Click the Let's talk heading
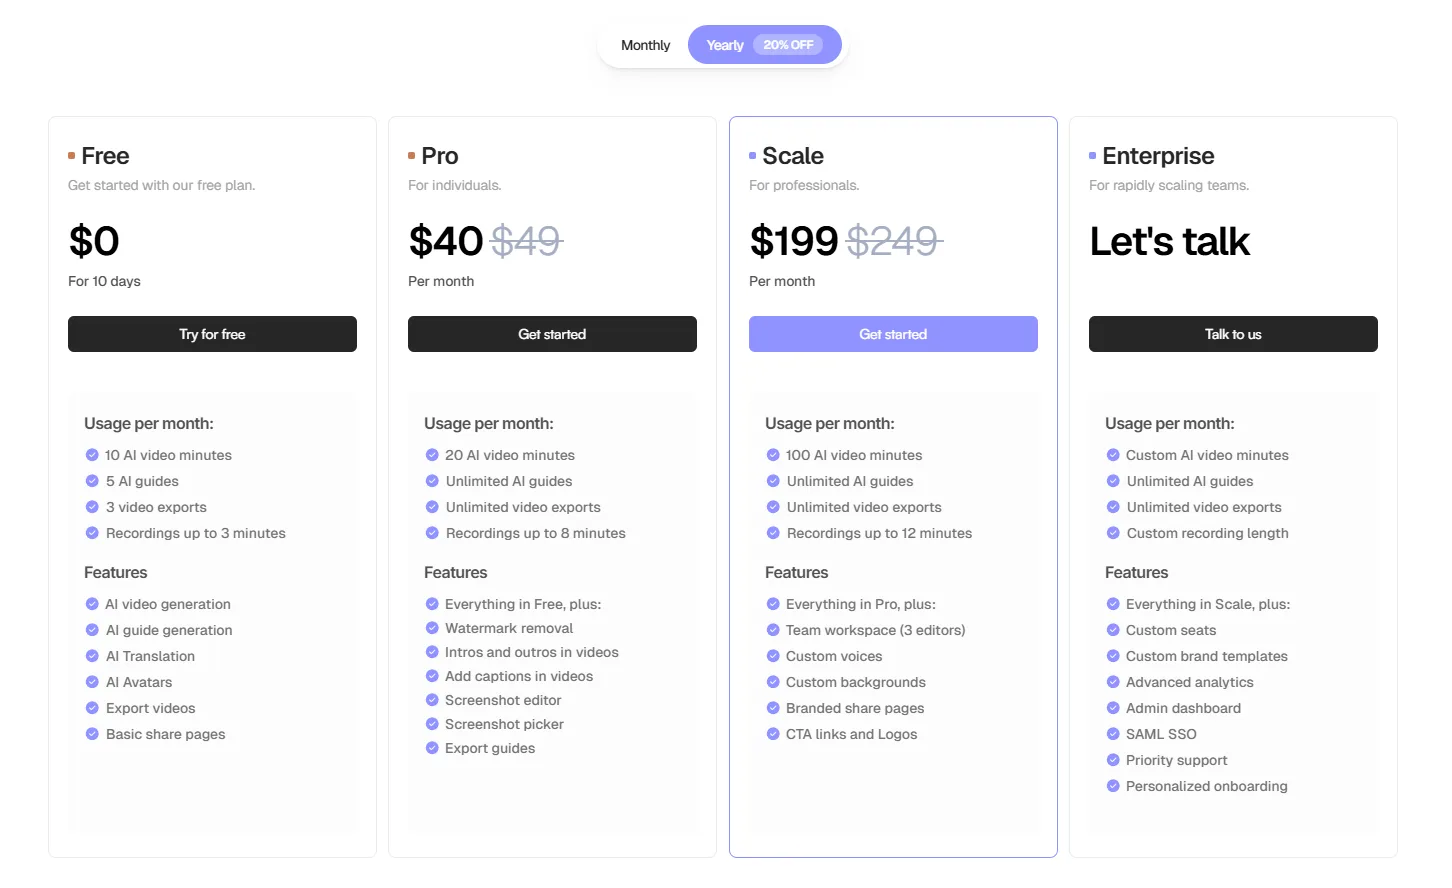Image resolution: width=1452 pixels, height=888 pixels. tap(1170, 241)
